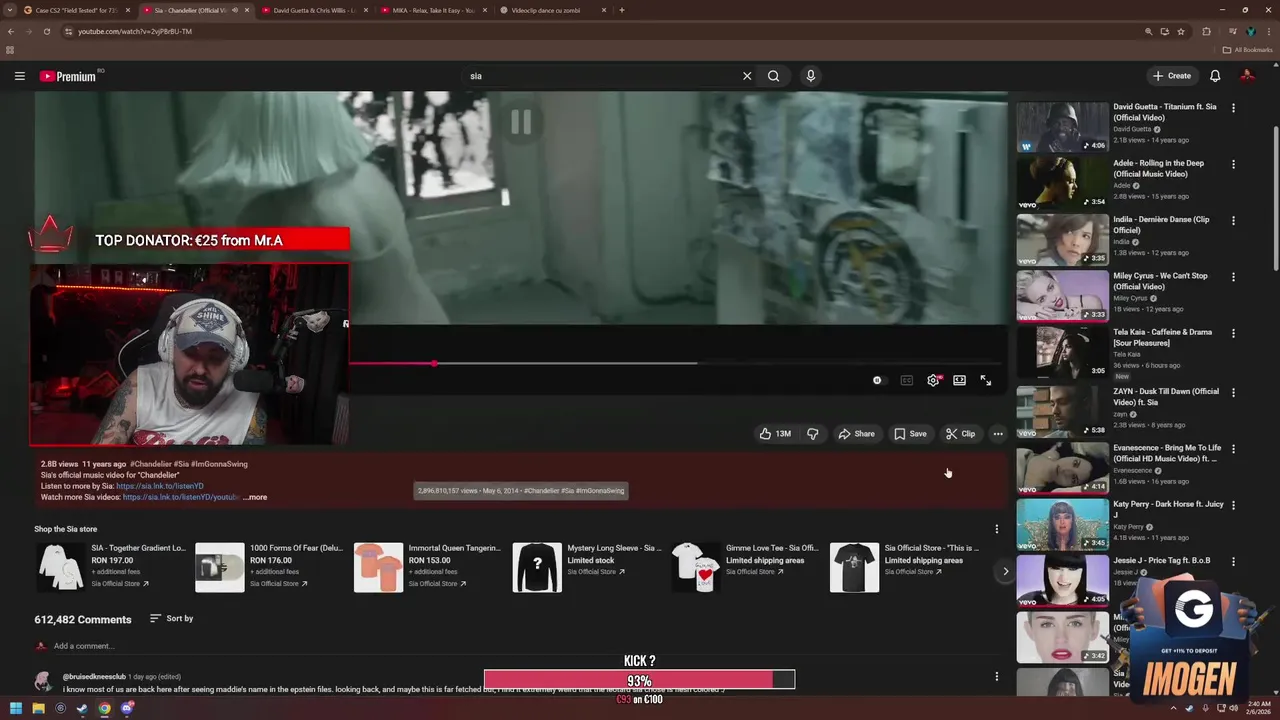Seek on the video progress bar
This screenshot has width=1280, height=720.
pos(678,363)
